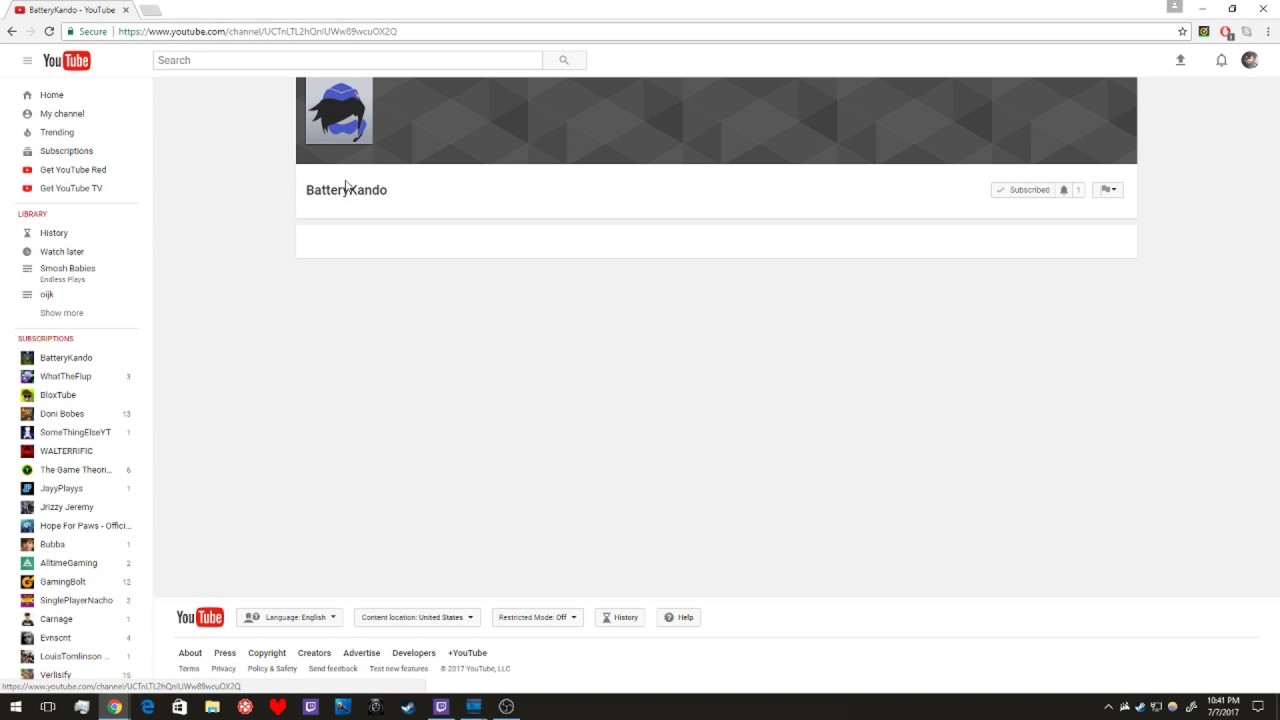Click inside the YouTube search field
The image size is (1280, 720).
348,60
